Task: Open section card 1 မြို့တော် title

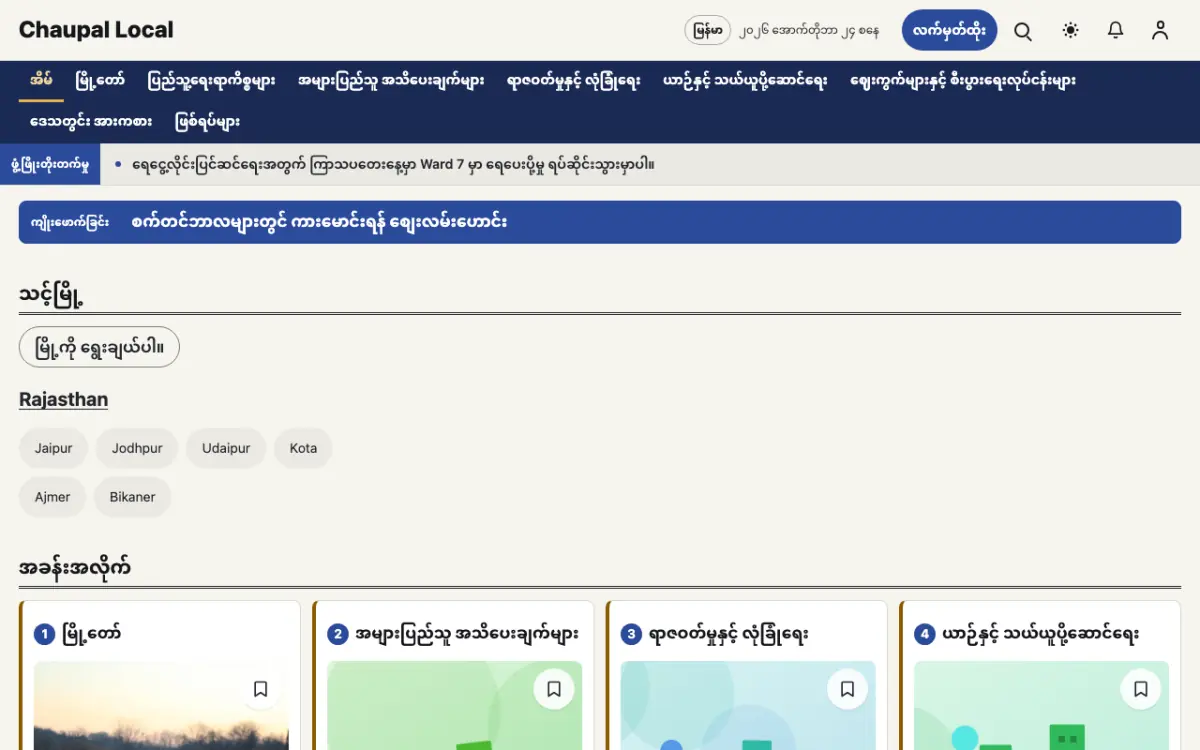Action: pyautogui.click(x=91, y=634)
